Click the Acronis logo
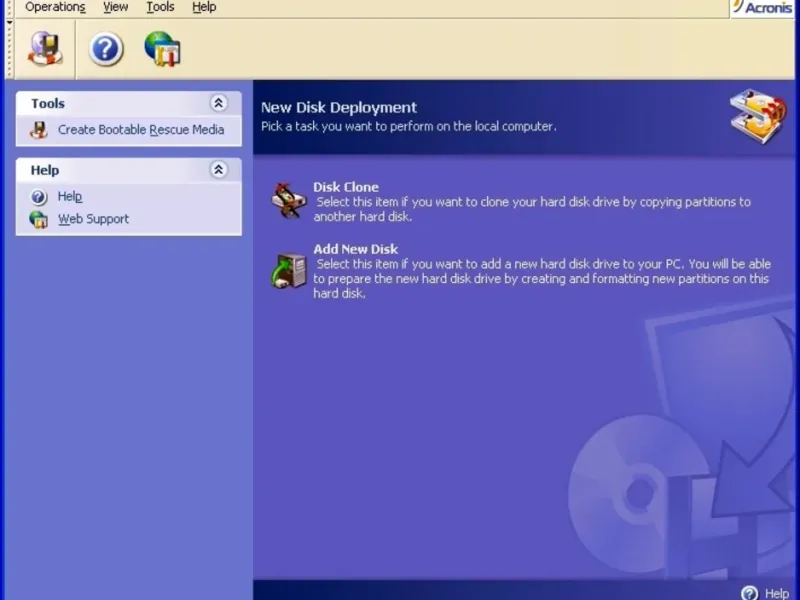The width and height of the screenshot is (800, 600). coord(762,8)
